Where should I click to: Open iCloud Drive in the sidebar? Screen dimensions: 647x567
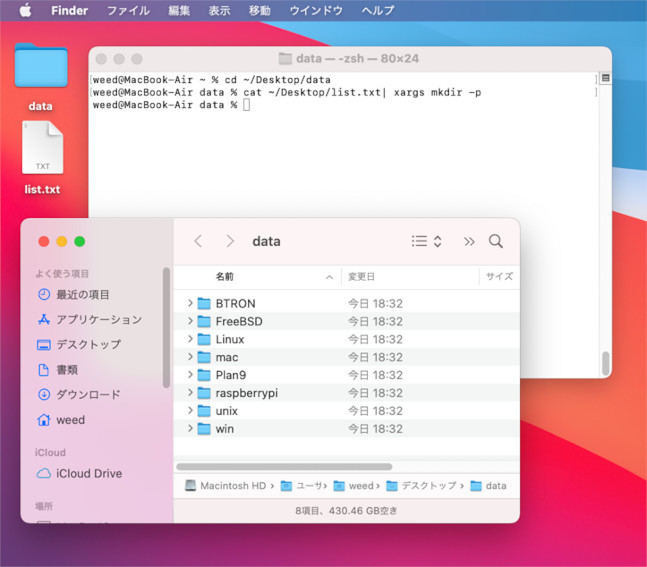point(79,473)
